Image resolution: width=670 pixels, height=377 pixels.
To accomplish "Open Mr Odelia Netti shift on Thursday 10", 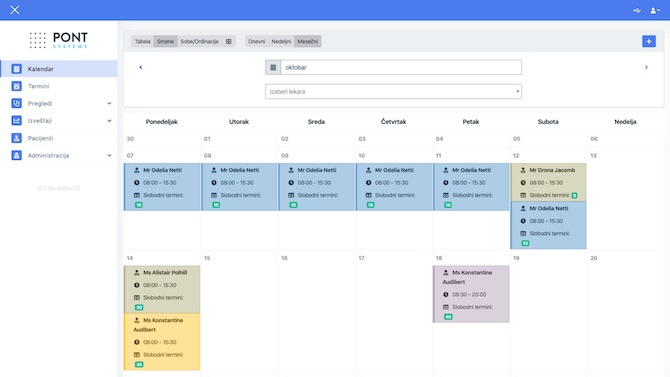I will [x=394, y=187].
